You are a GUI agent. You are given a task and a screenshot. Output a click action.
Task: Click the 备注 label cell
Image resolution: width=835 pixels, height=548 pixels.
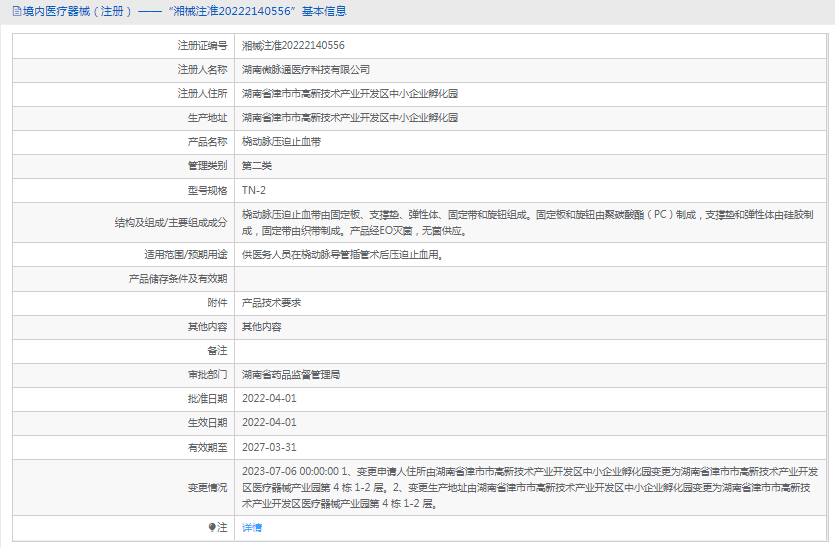pyautogui.click(x=124, y=350)
